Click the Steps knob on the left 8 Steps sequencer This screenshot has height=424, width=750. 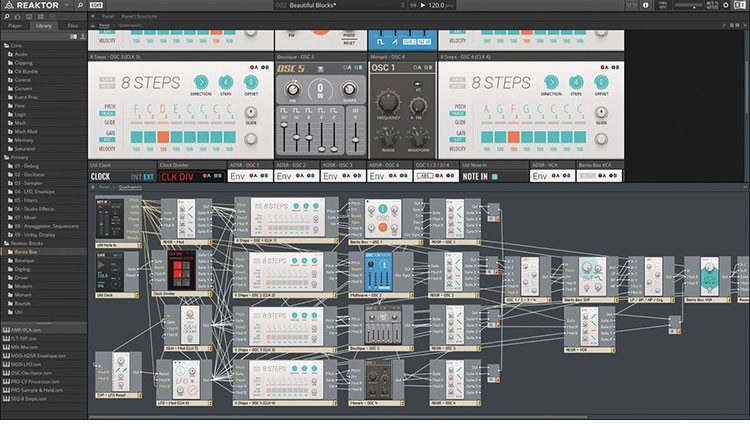226,82
